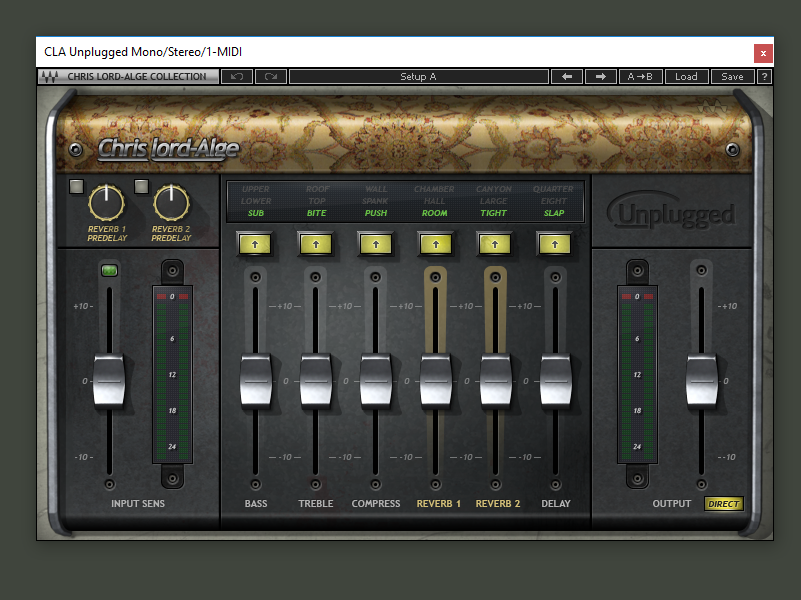Click the SLAP delay mode label
Image resolution: width=801 pixels, height=600 pixels.
pyautogui.click(x=554, y=213)
